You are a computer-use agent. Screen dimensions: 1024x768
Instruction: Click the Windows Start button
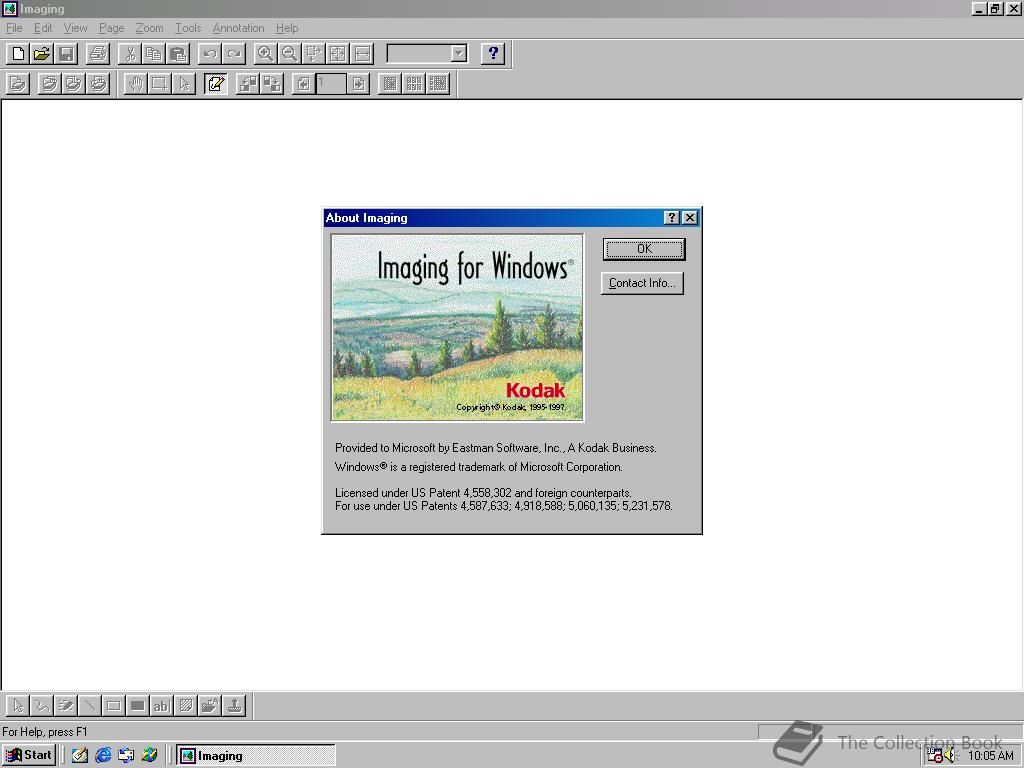pyautogui.click(x=29, y=755)
